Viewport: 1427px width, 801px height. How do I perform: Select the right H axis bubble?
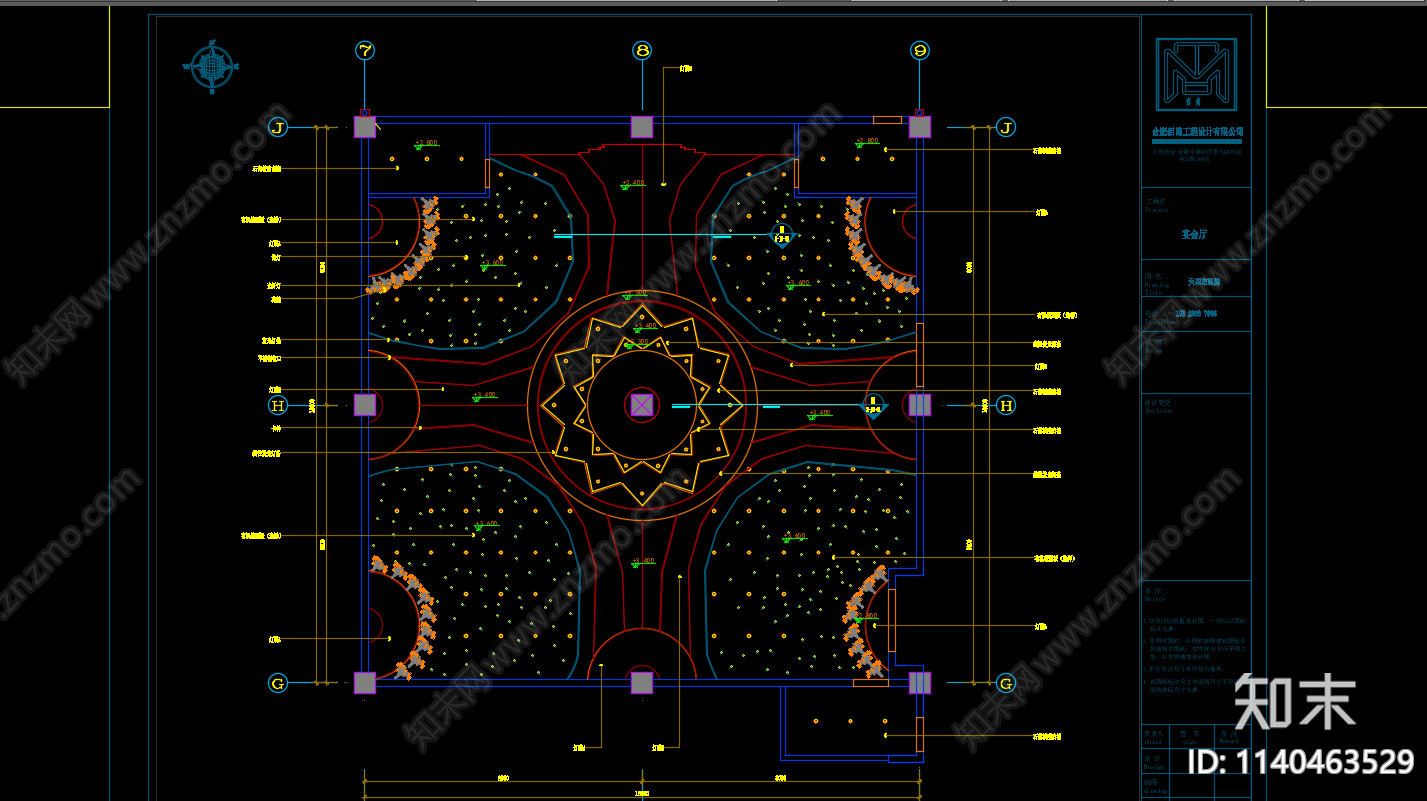[1006, 405]
